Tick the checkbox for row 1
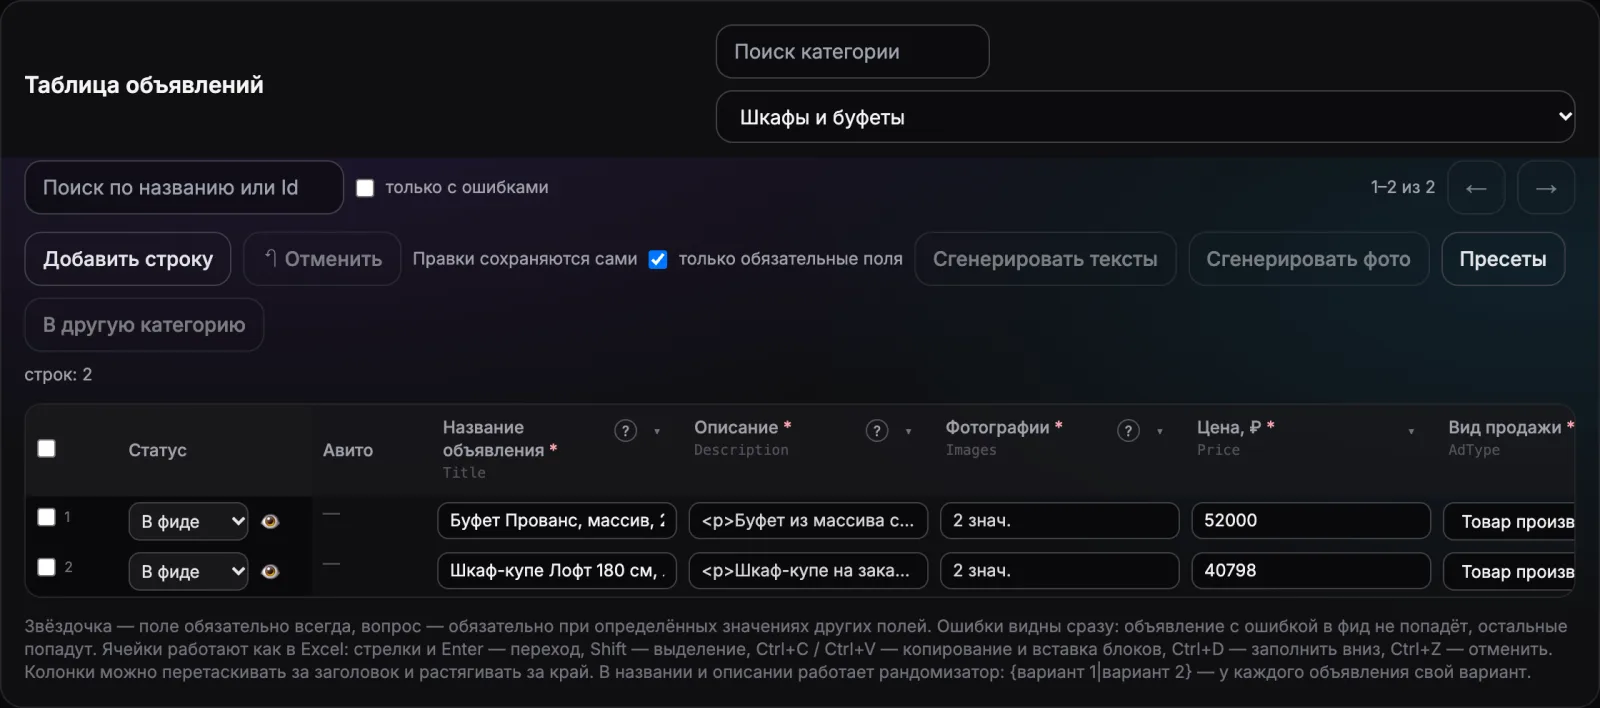Screen dimensions: 1600x708 [46, 517]
